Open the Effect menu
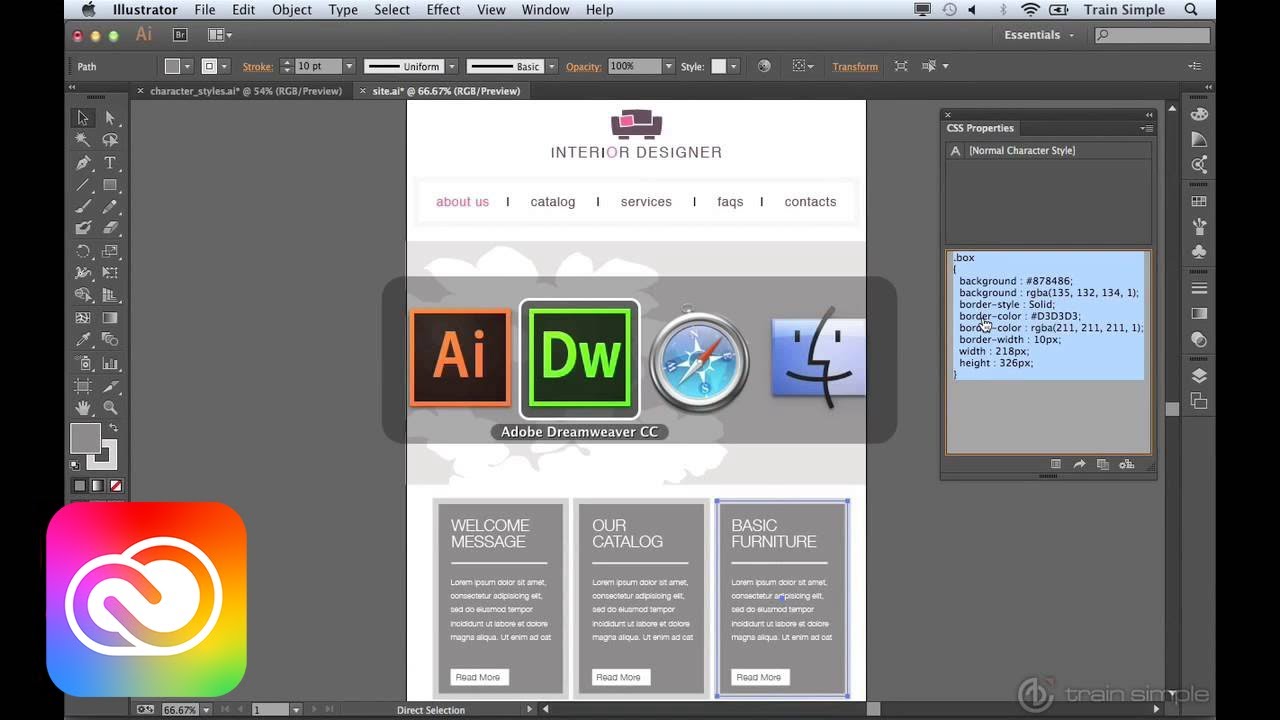1280x720 pixels. click(443, 10)
